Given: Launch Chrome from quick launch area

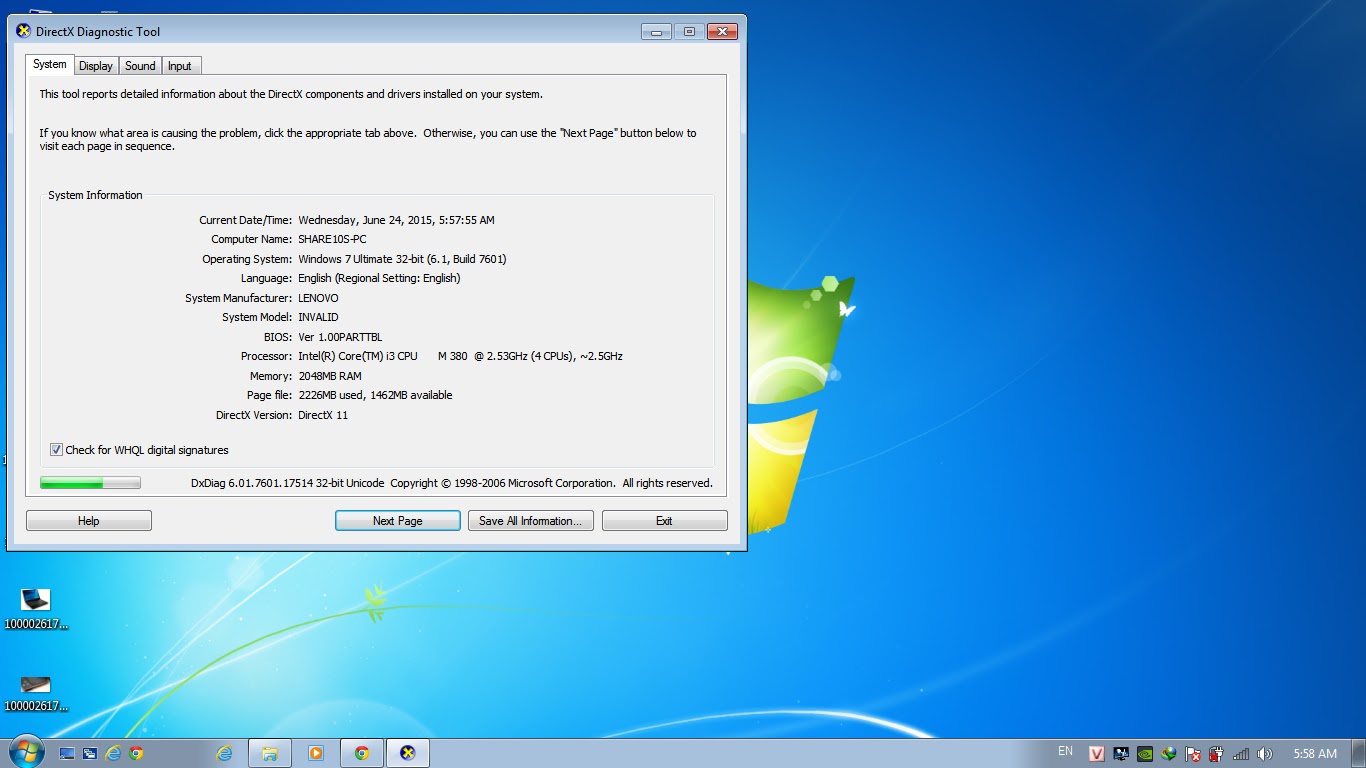Looking at the screenshot, I should click(x=136, y=753).
